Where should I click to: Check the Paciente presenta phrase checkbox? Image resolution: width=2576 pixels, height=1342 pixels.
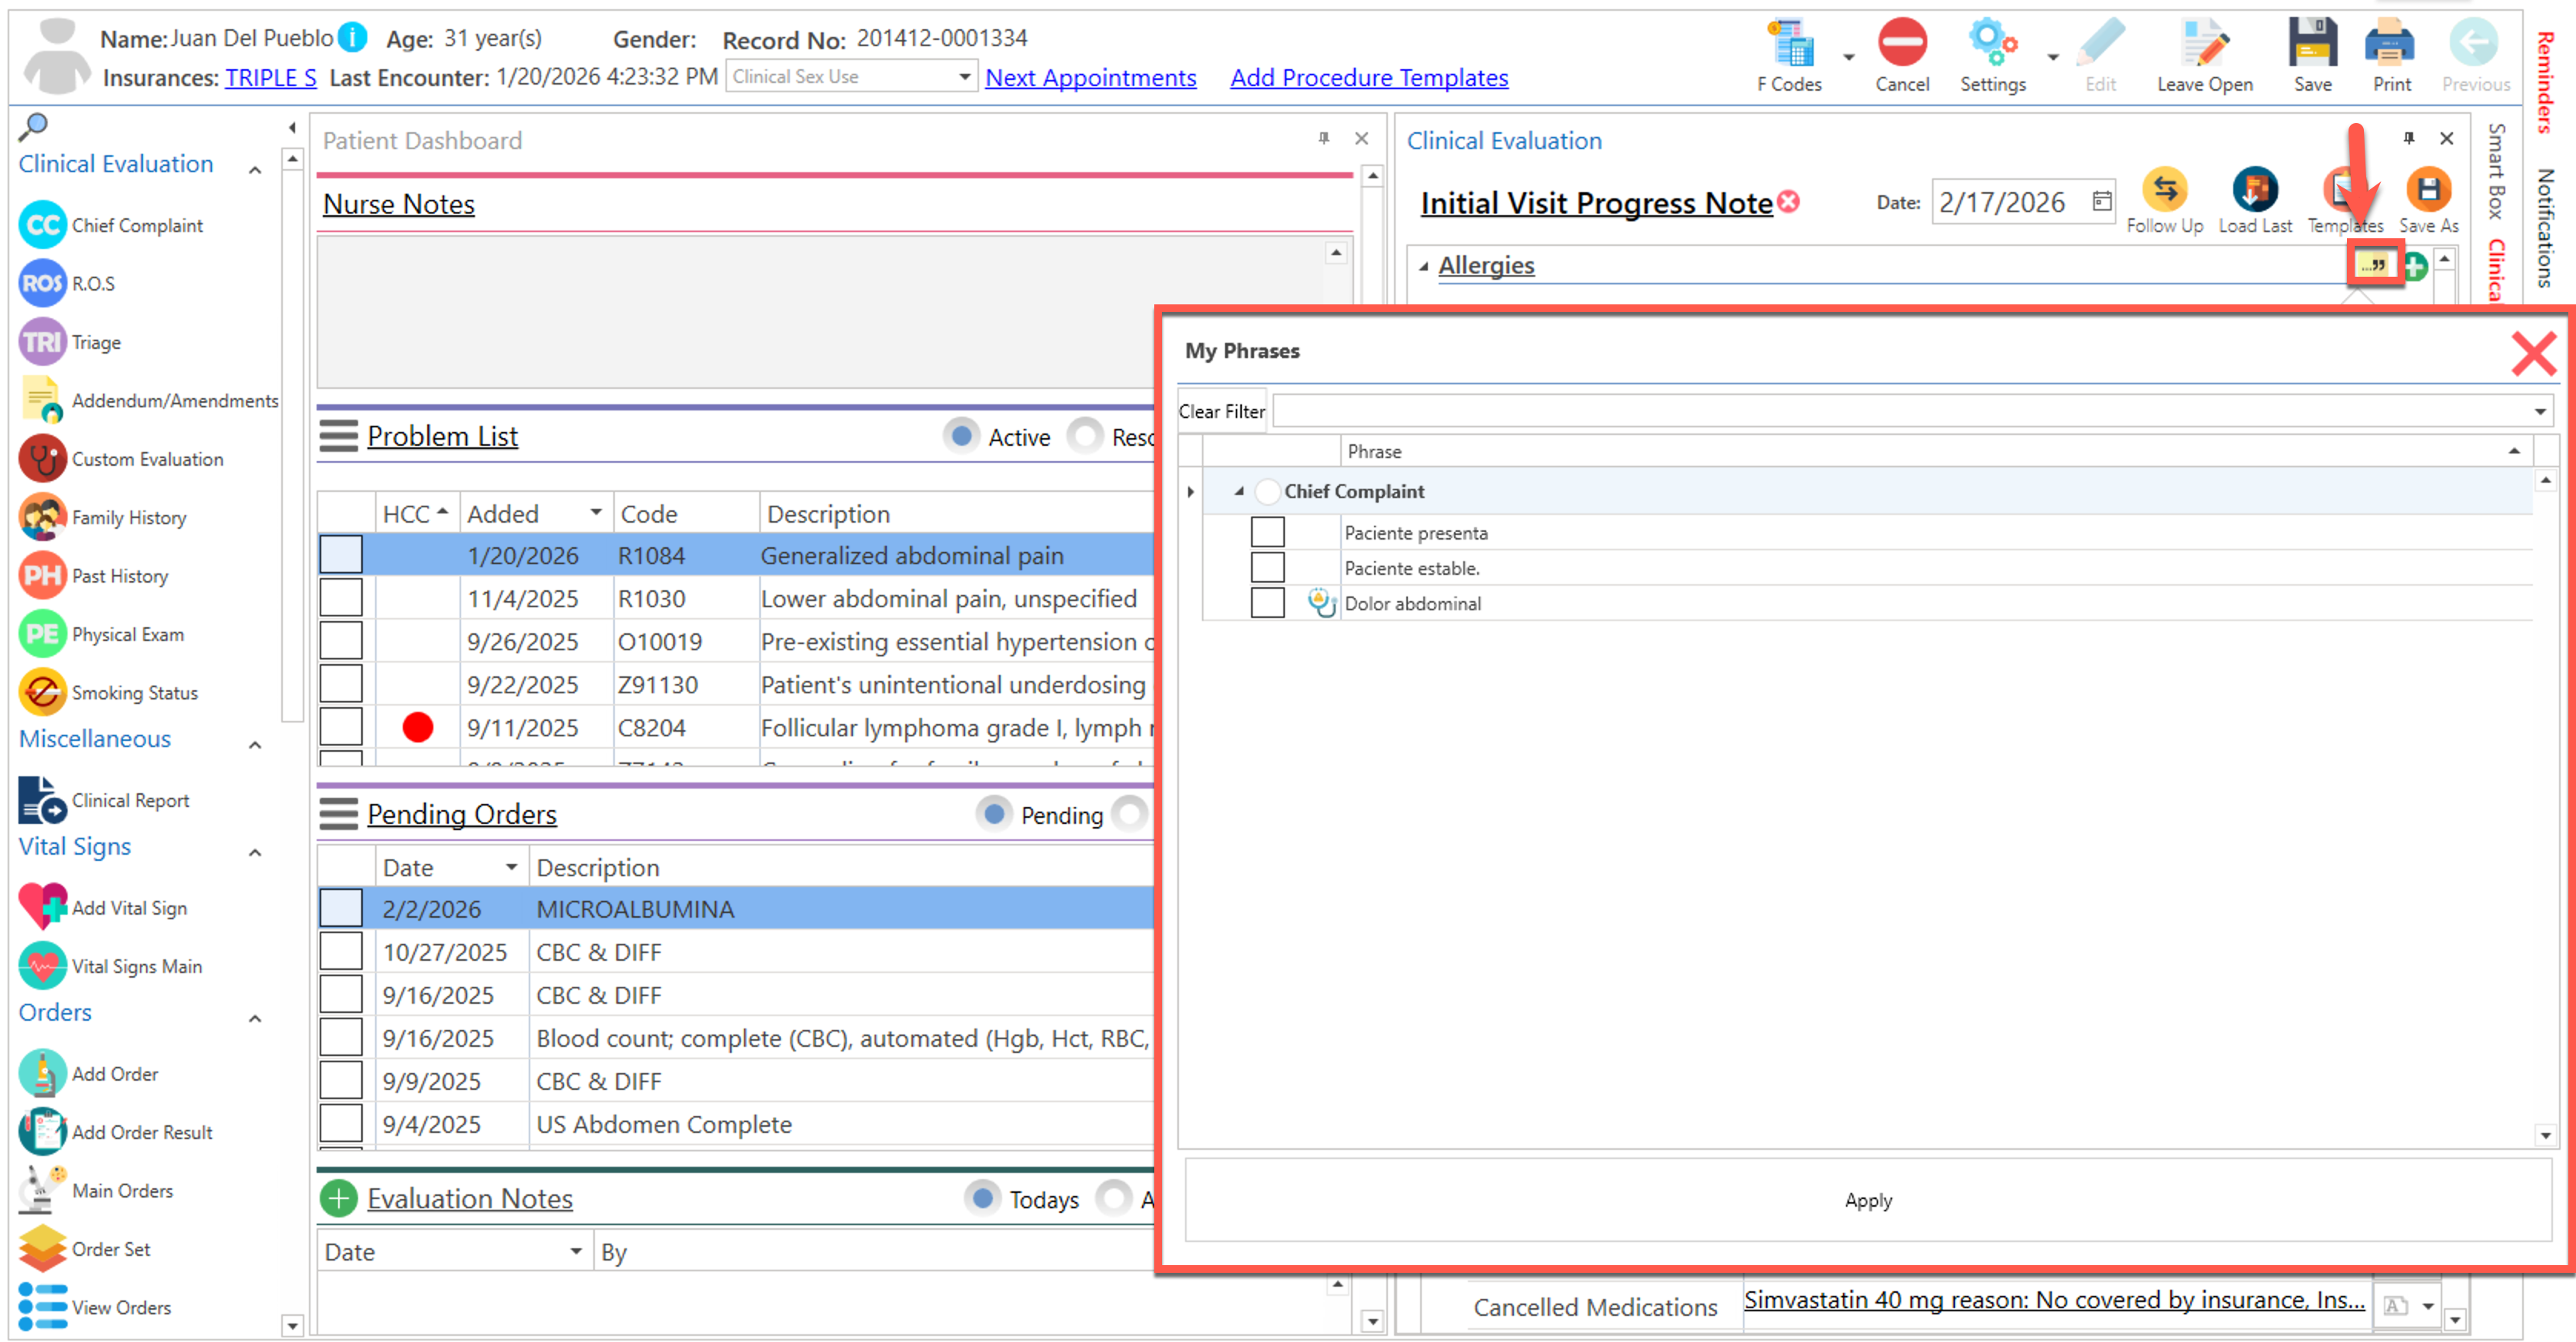pos(1267,533)
